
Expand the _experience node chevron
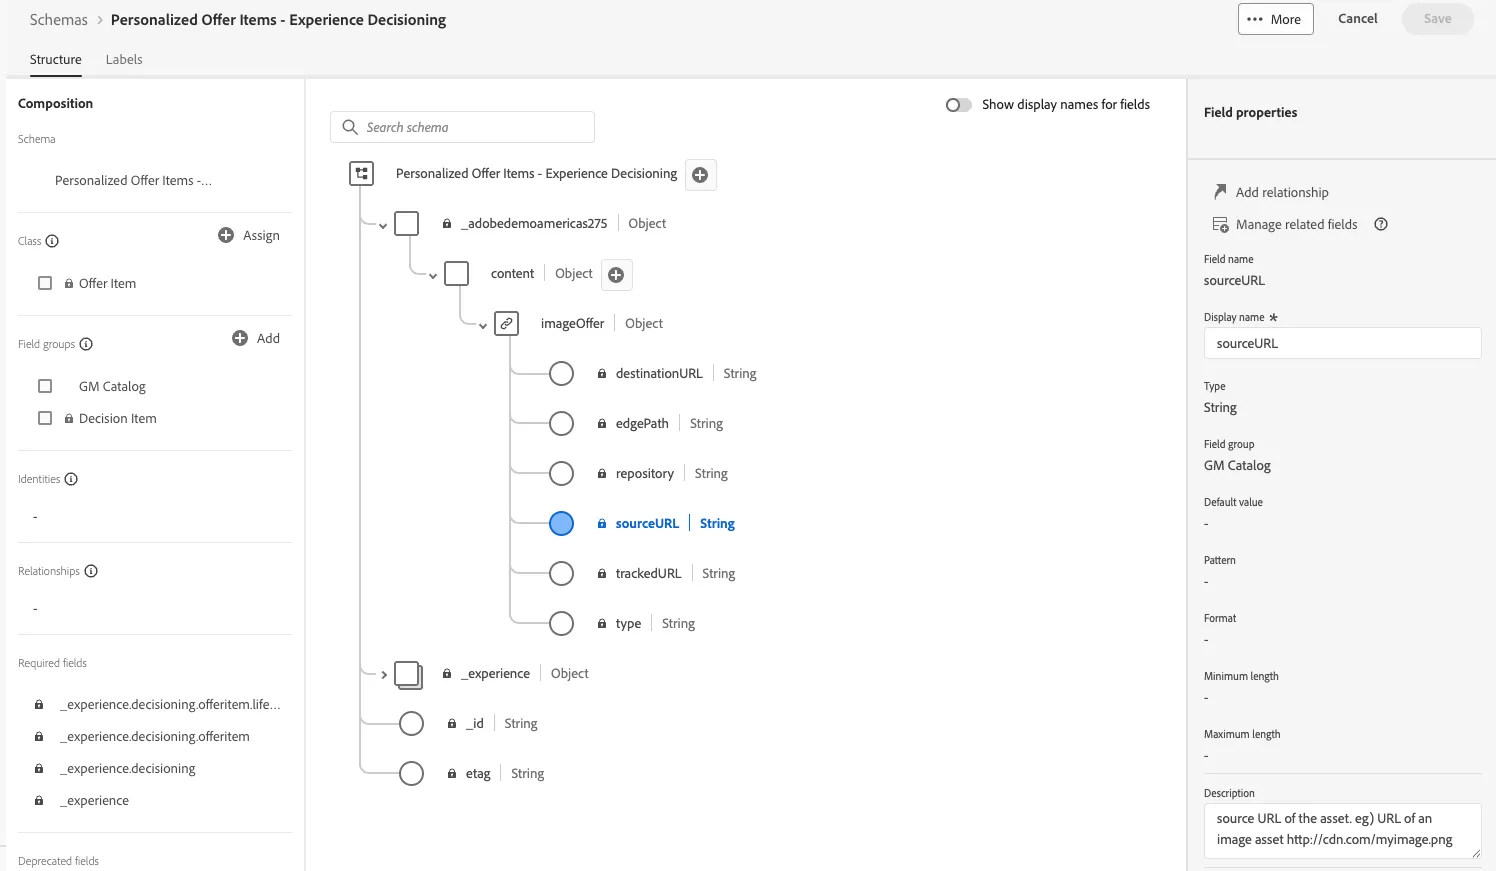tap(384, 675)
